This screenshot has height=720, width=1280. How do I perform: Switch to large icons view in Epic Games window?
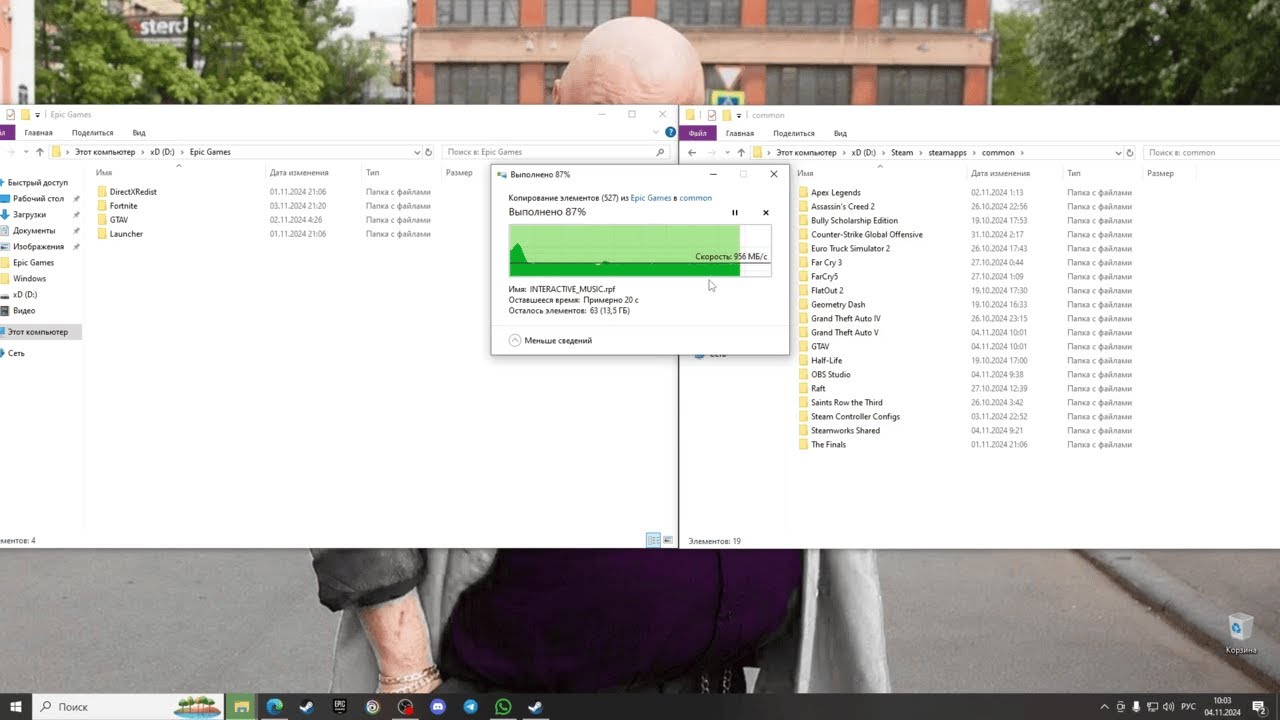pyautogui.click(x=668, y=540)
